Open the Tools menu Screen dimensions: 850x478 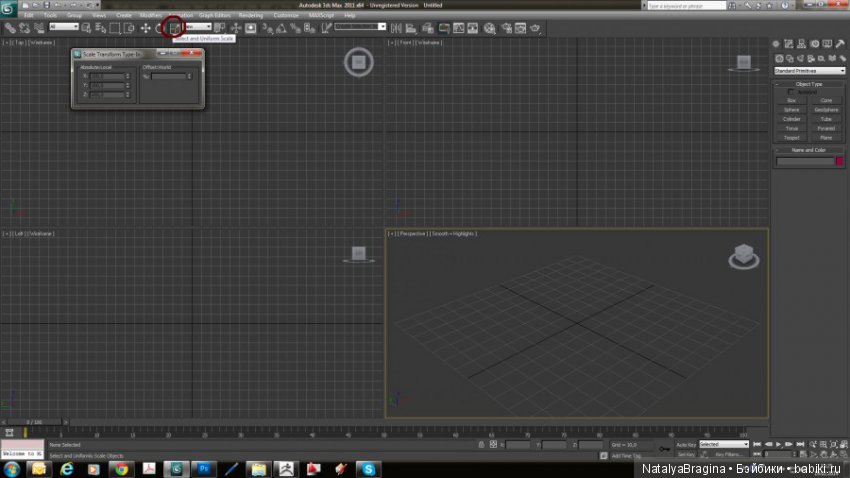pyautogui.click(x=50, y=15)
